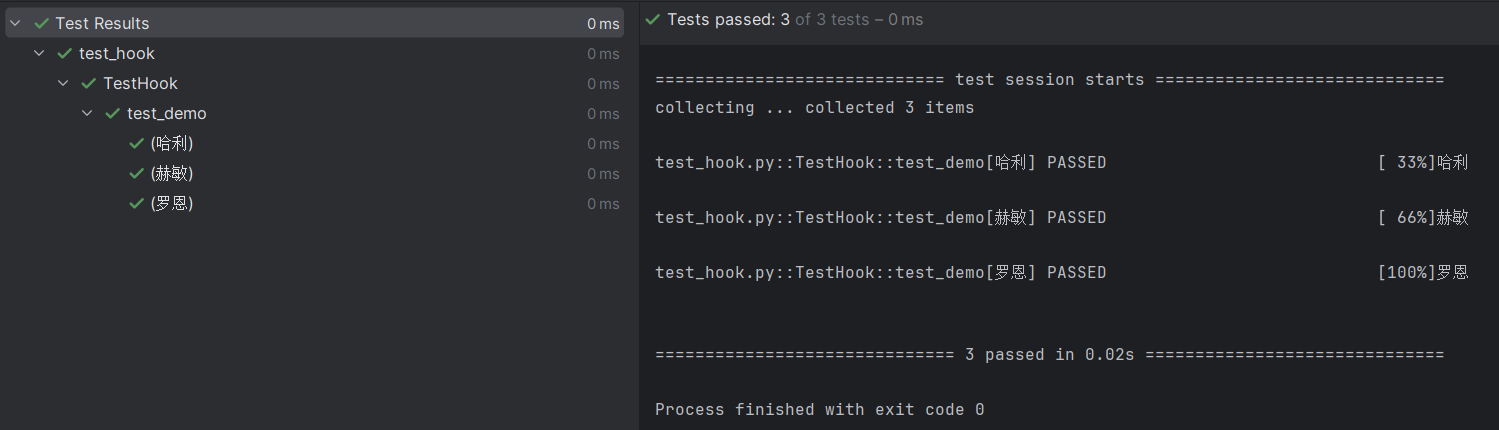Click the "Process finished with exit code 0" line
This screenshot has width=1499, height=430.
819,409
